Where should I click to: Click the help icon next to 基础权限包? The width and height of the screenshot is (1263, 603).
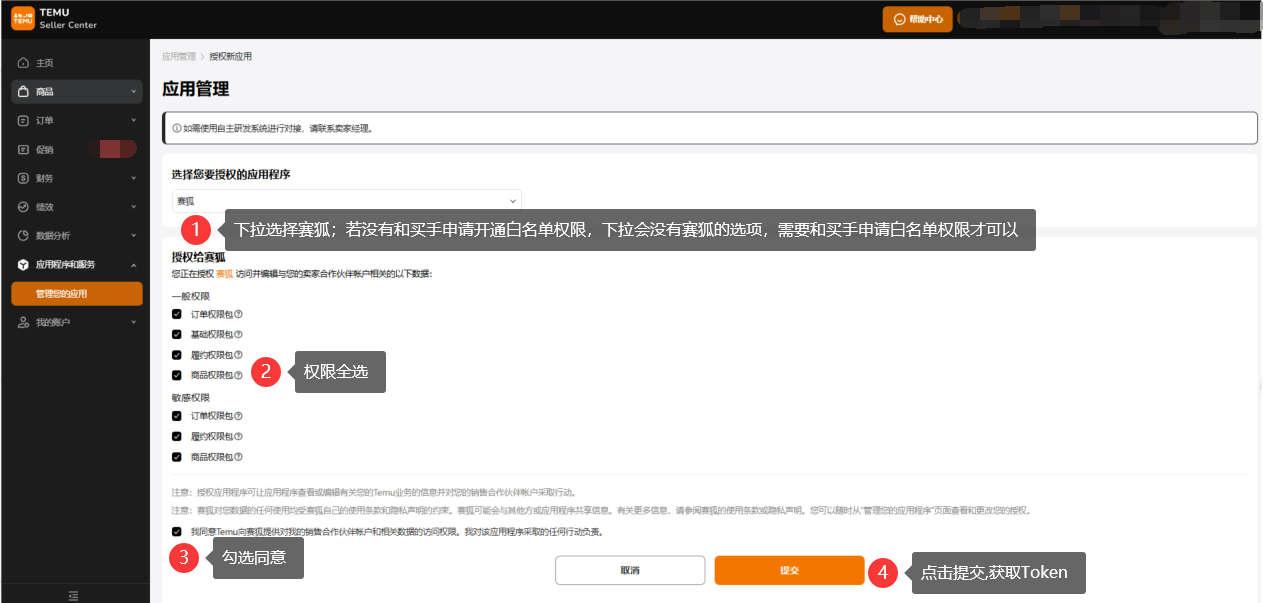(x=238, y=334)
